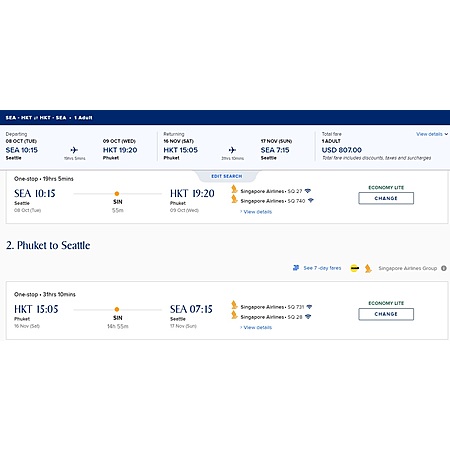Click the 7-day fares calendar icon

tap(296, 268)
